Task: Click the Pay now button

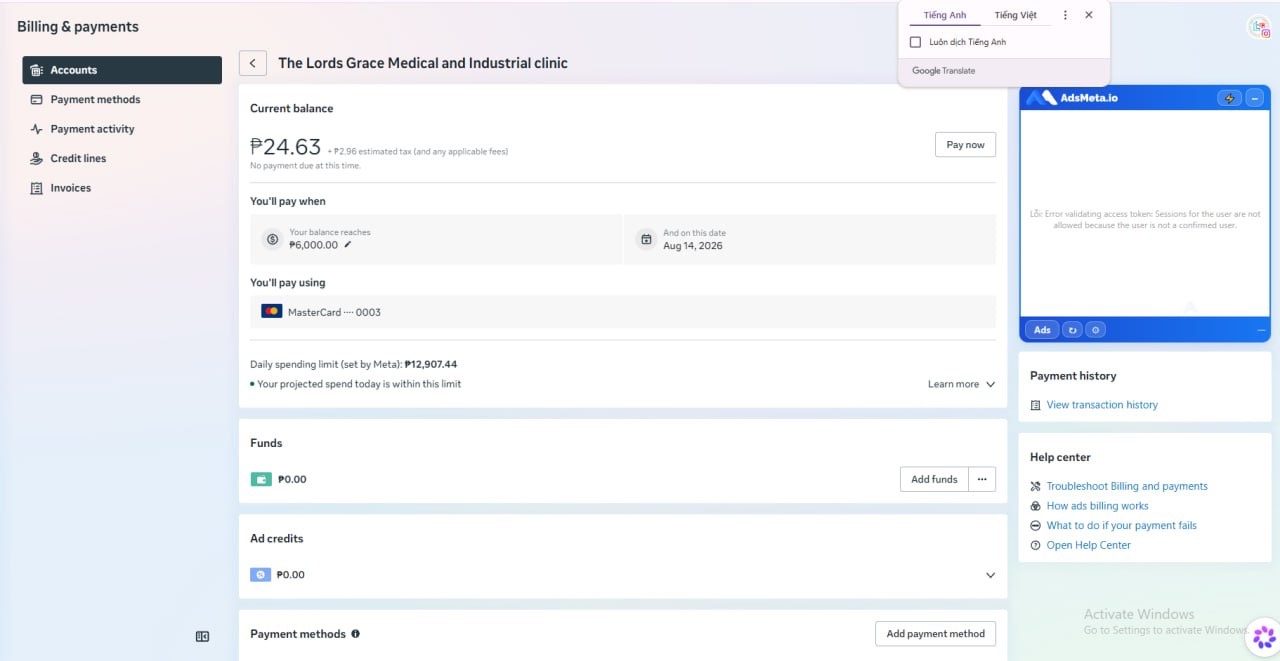Action: pyautogui.click(x=965, y=145)
